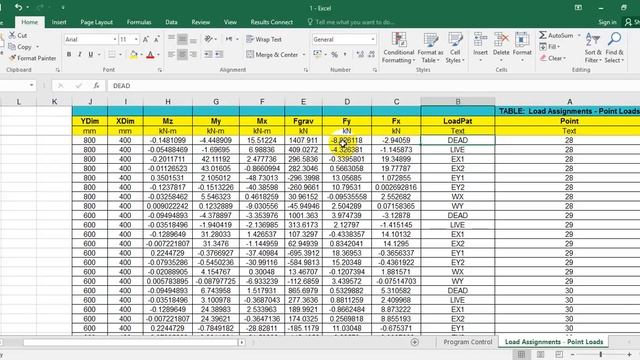Select the Program Control sheet tab
Screen dimensions: 640x360
468,342
